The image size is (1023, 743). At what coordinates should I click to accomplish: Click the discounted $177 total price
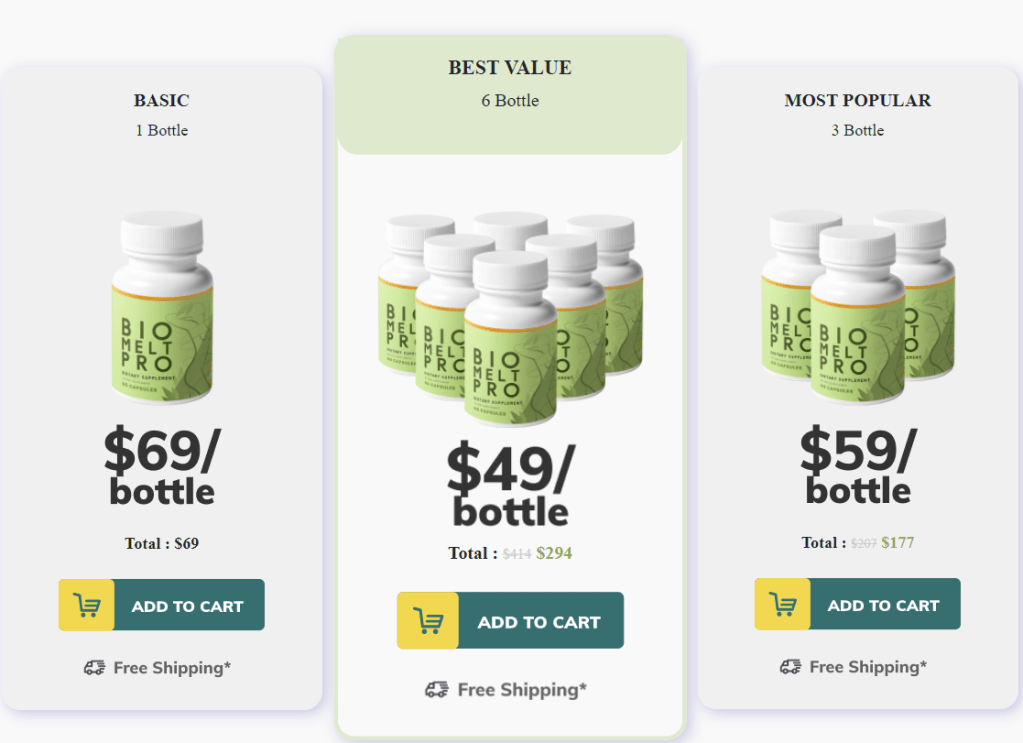[x=897, y=543]
